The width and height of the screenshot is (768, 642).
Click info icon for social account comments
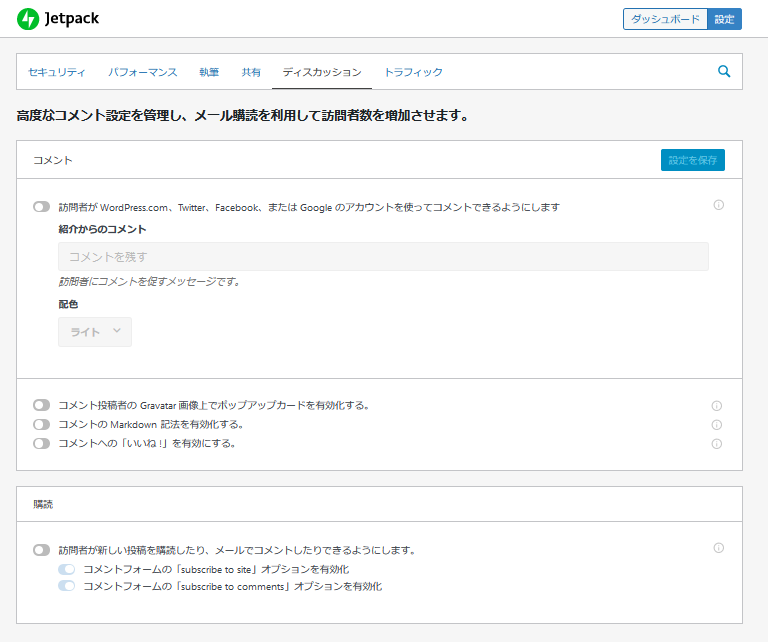pos(718,205)
